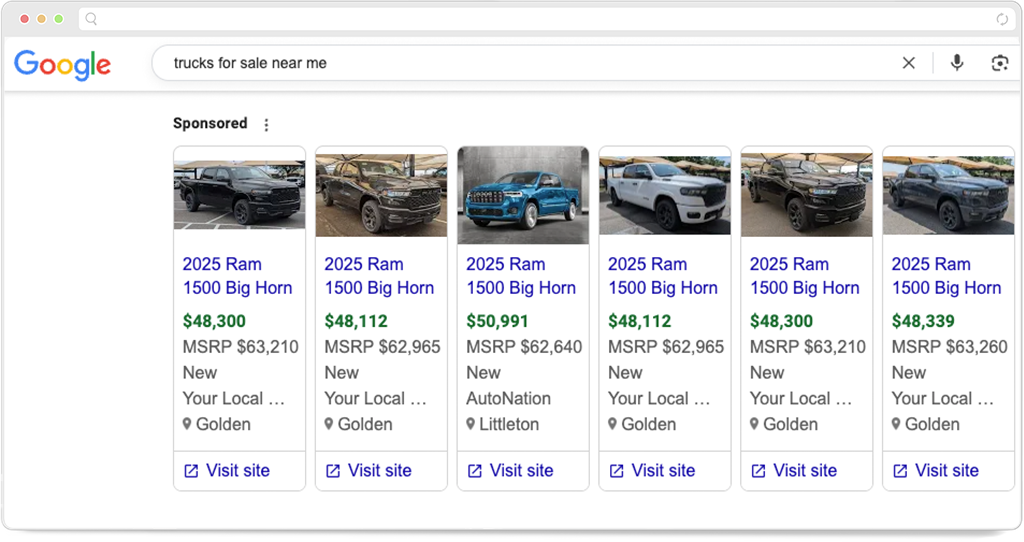Click Visit site in the AutoNation Littleton card

(x=511, y=471)
